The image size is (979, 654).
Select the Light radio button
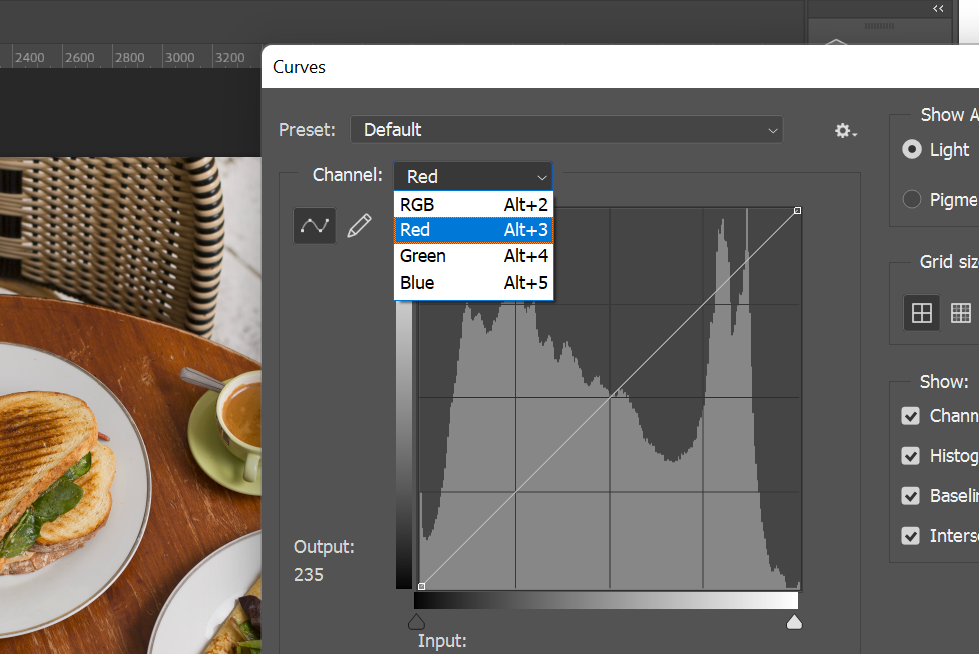pyautogui.click(x=912, y=149)
